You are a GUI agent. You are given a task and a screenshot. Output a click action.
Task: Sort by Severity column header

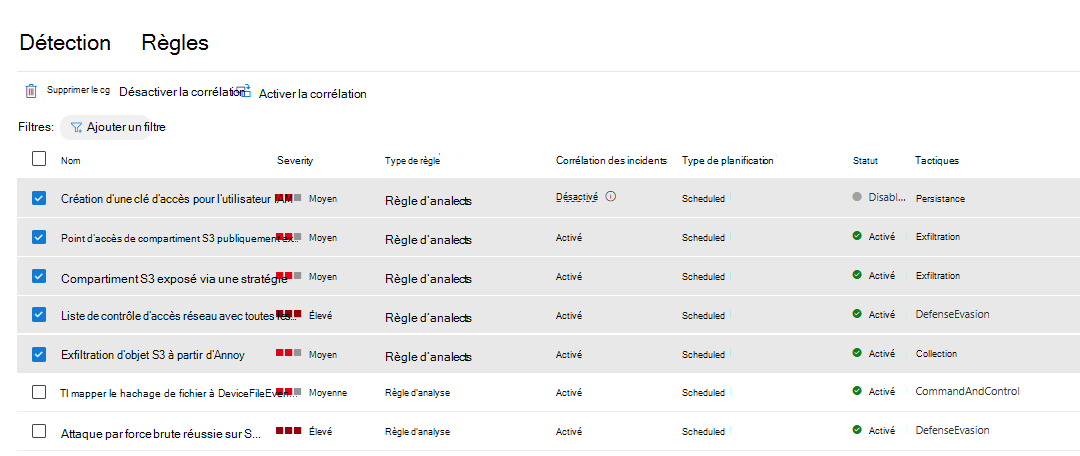pos(295,160)
